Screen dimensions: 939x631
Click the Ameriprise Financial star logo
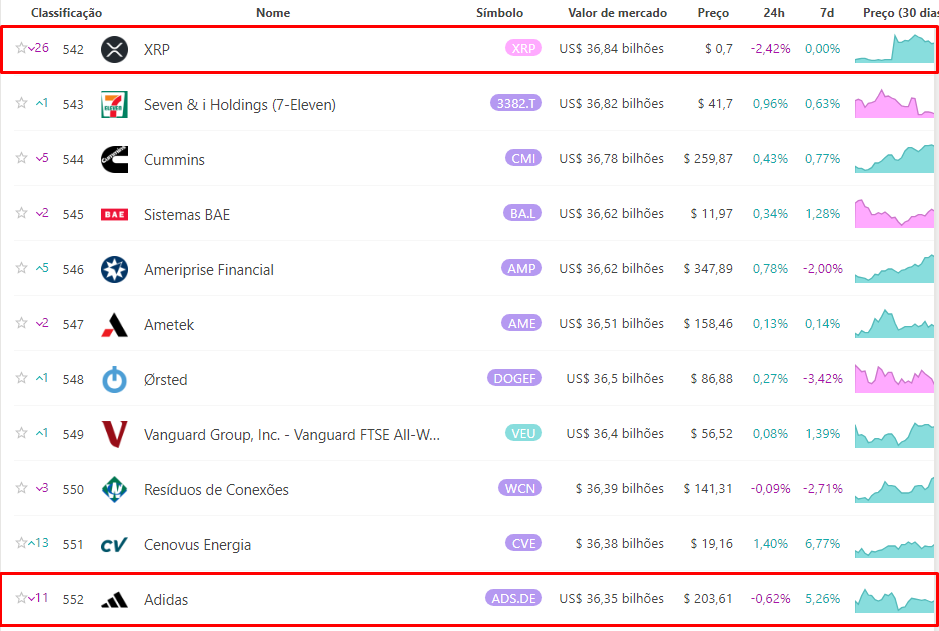pos(114,269)
